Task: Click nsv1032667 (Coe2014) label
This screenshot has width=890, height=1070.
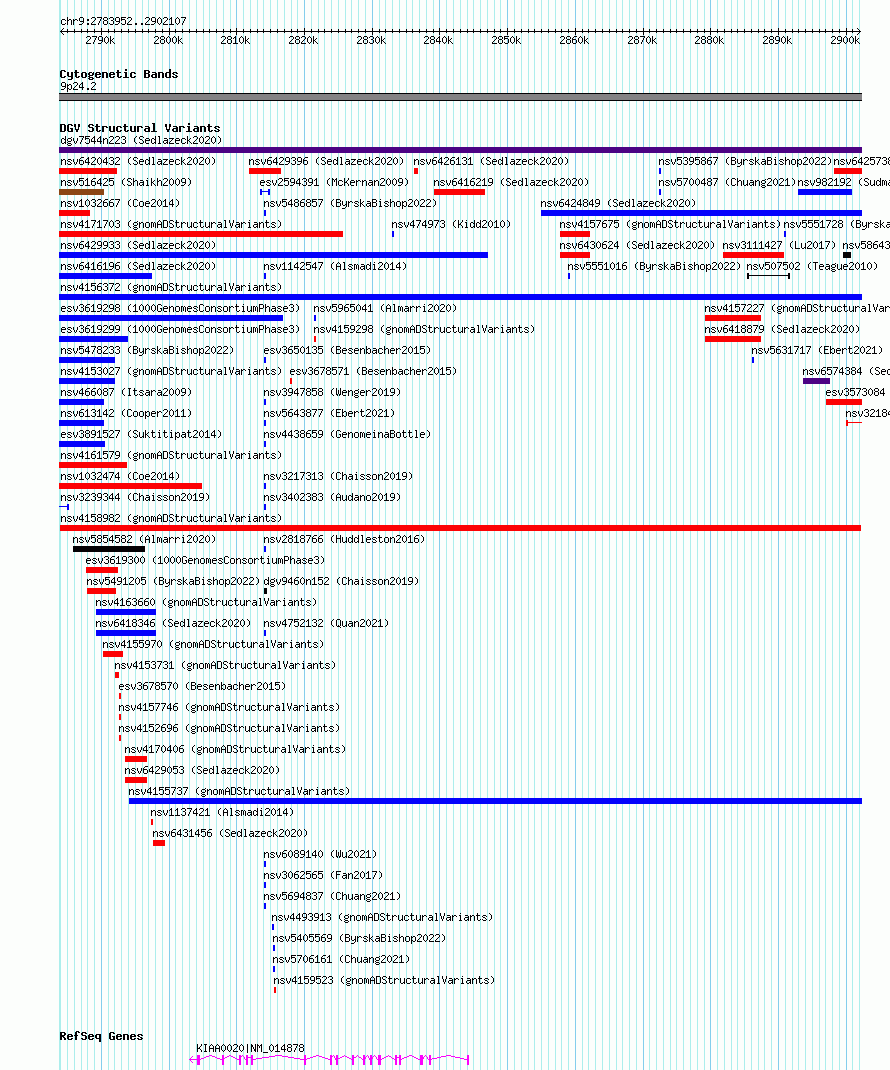Action: (120, 203)
